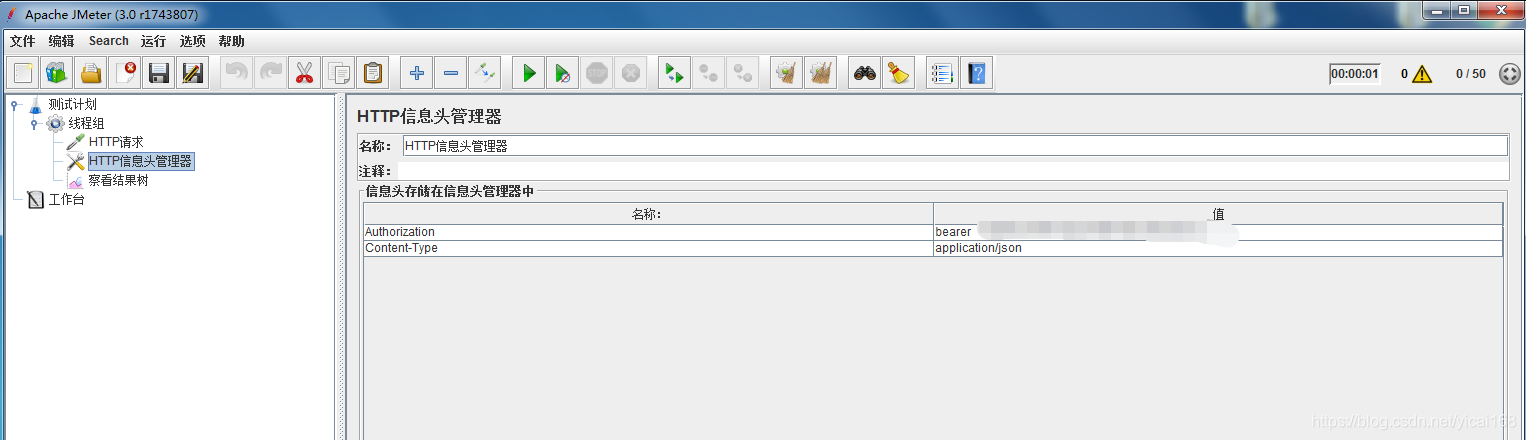Paste the element with the clipboard icon
Image resolution: width=1526 pixels, height=440 pixels.
coord(373,73)
